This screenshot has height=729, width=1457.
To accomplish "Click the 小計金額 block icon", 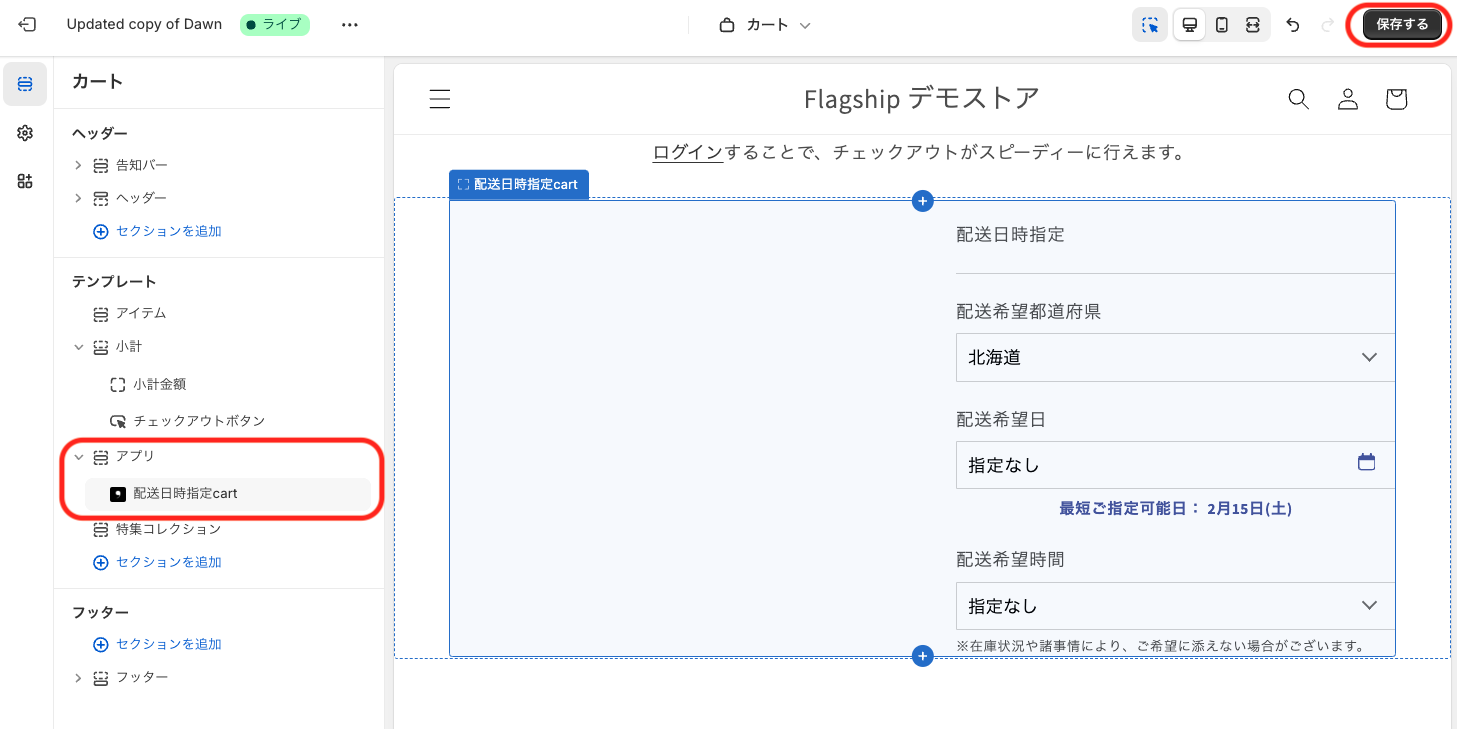I will click(x=117, y=384).
